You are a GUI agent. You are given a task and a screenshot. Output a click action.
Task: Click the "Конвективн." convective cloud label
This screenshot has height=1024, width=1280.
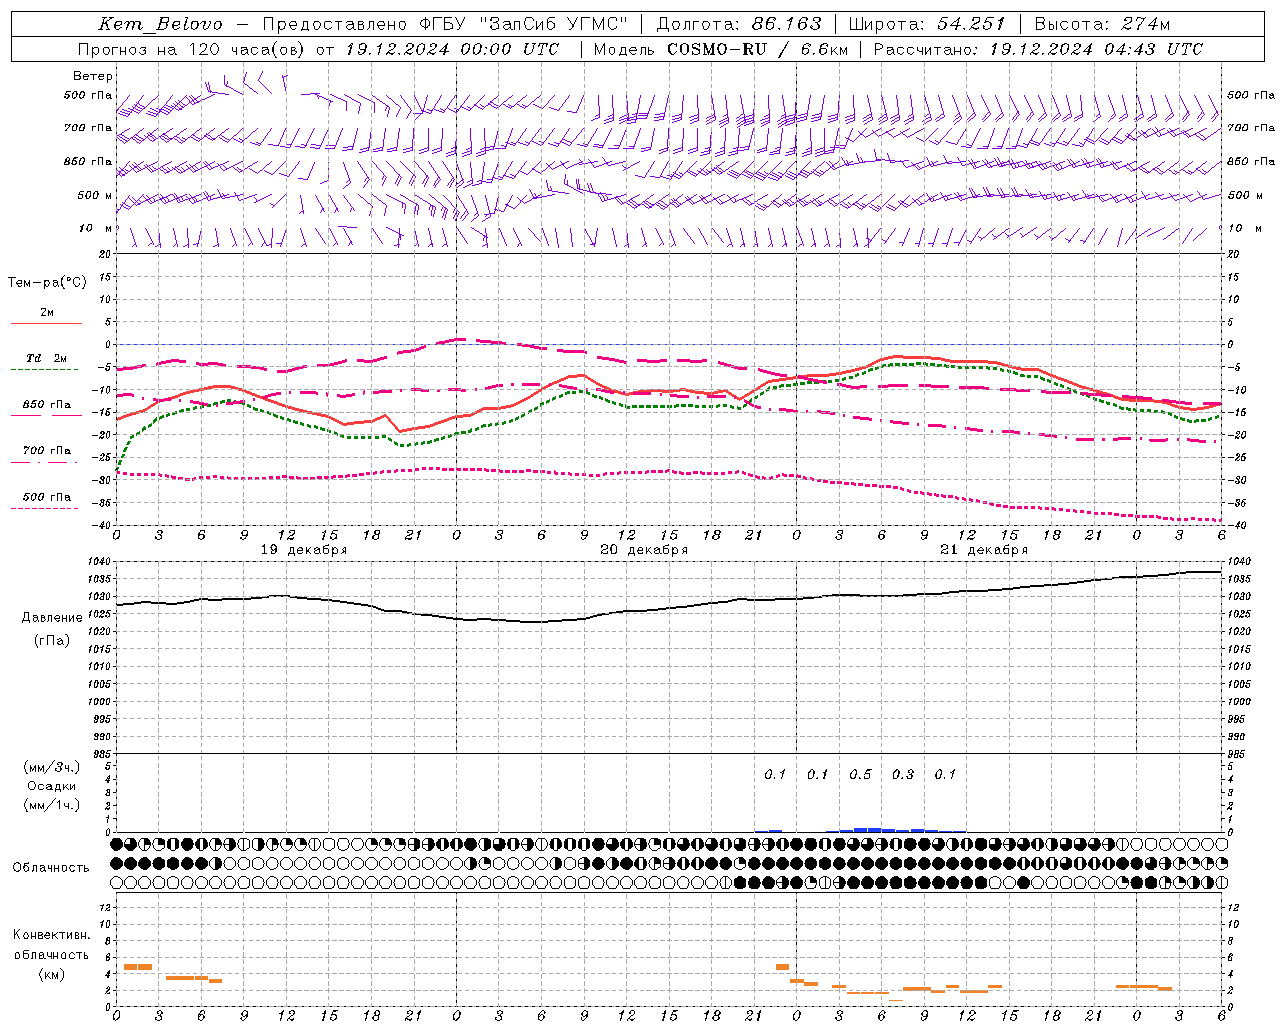[52, 935]
